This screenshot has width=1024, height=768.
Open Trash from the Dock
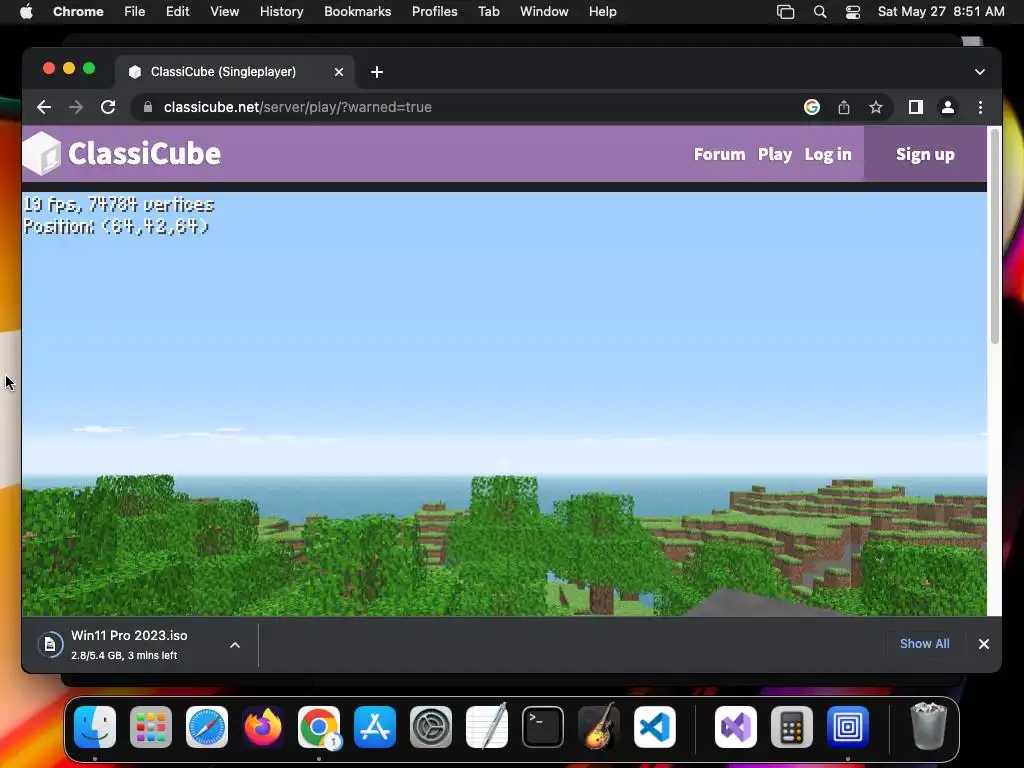click(x=928, y=726)
